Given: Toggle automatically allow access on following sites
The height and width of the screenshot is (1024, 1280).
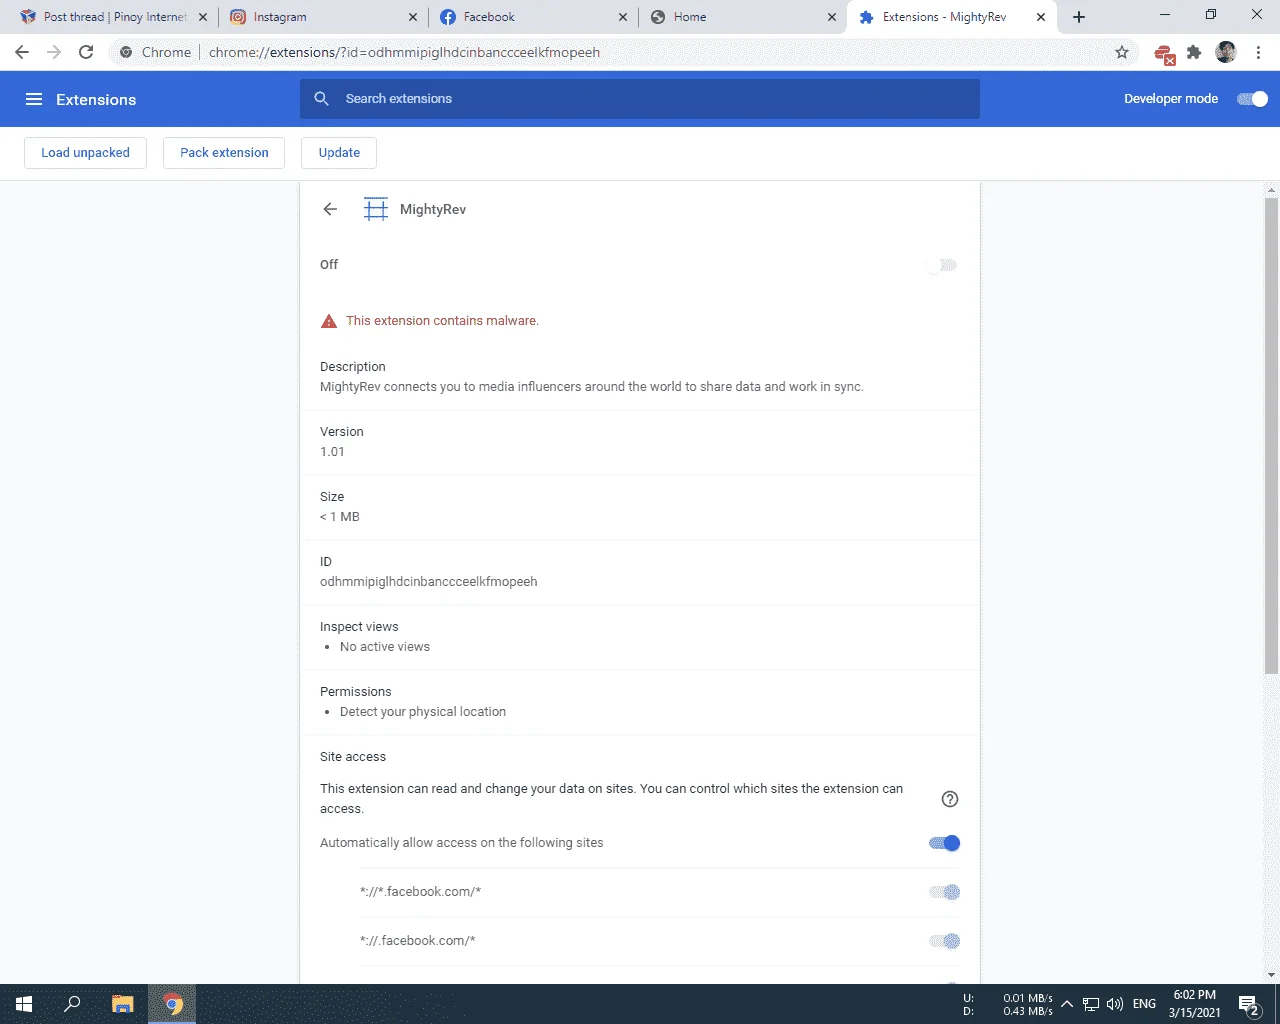Looking at the screenshot, I should [944, 843].
